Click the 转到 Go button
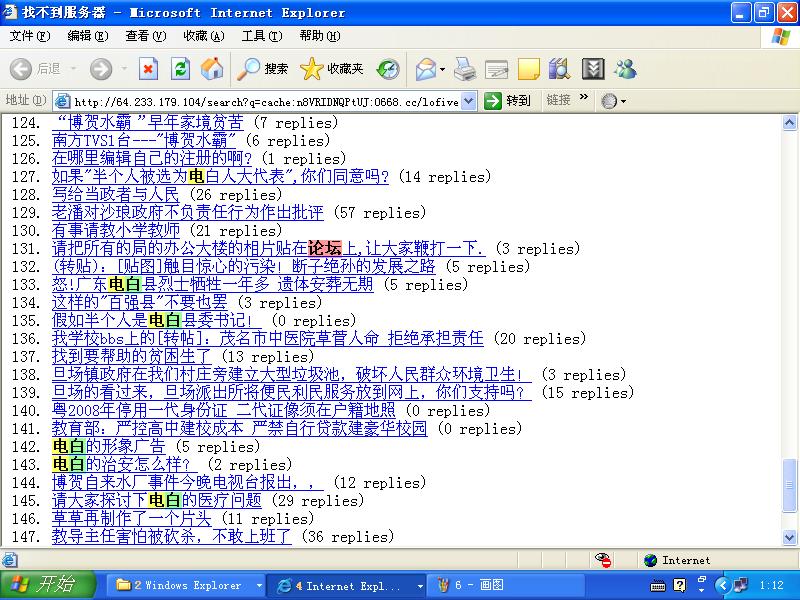 point(508,101)
